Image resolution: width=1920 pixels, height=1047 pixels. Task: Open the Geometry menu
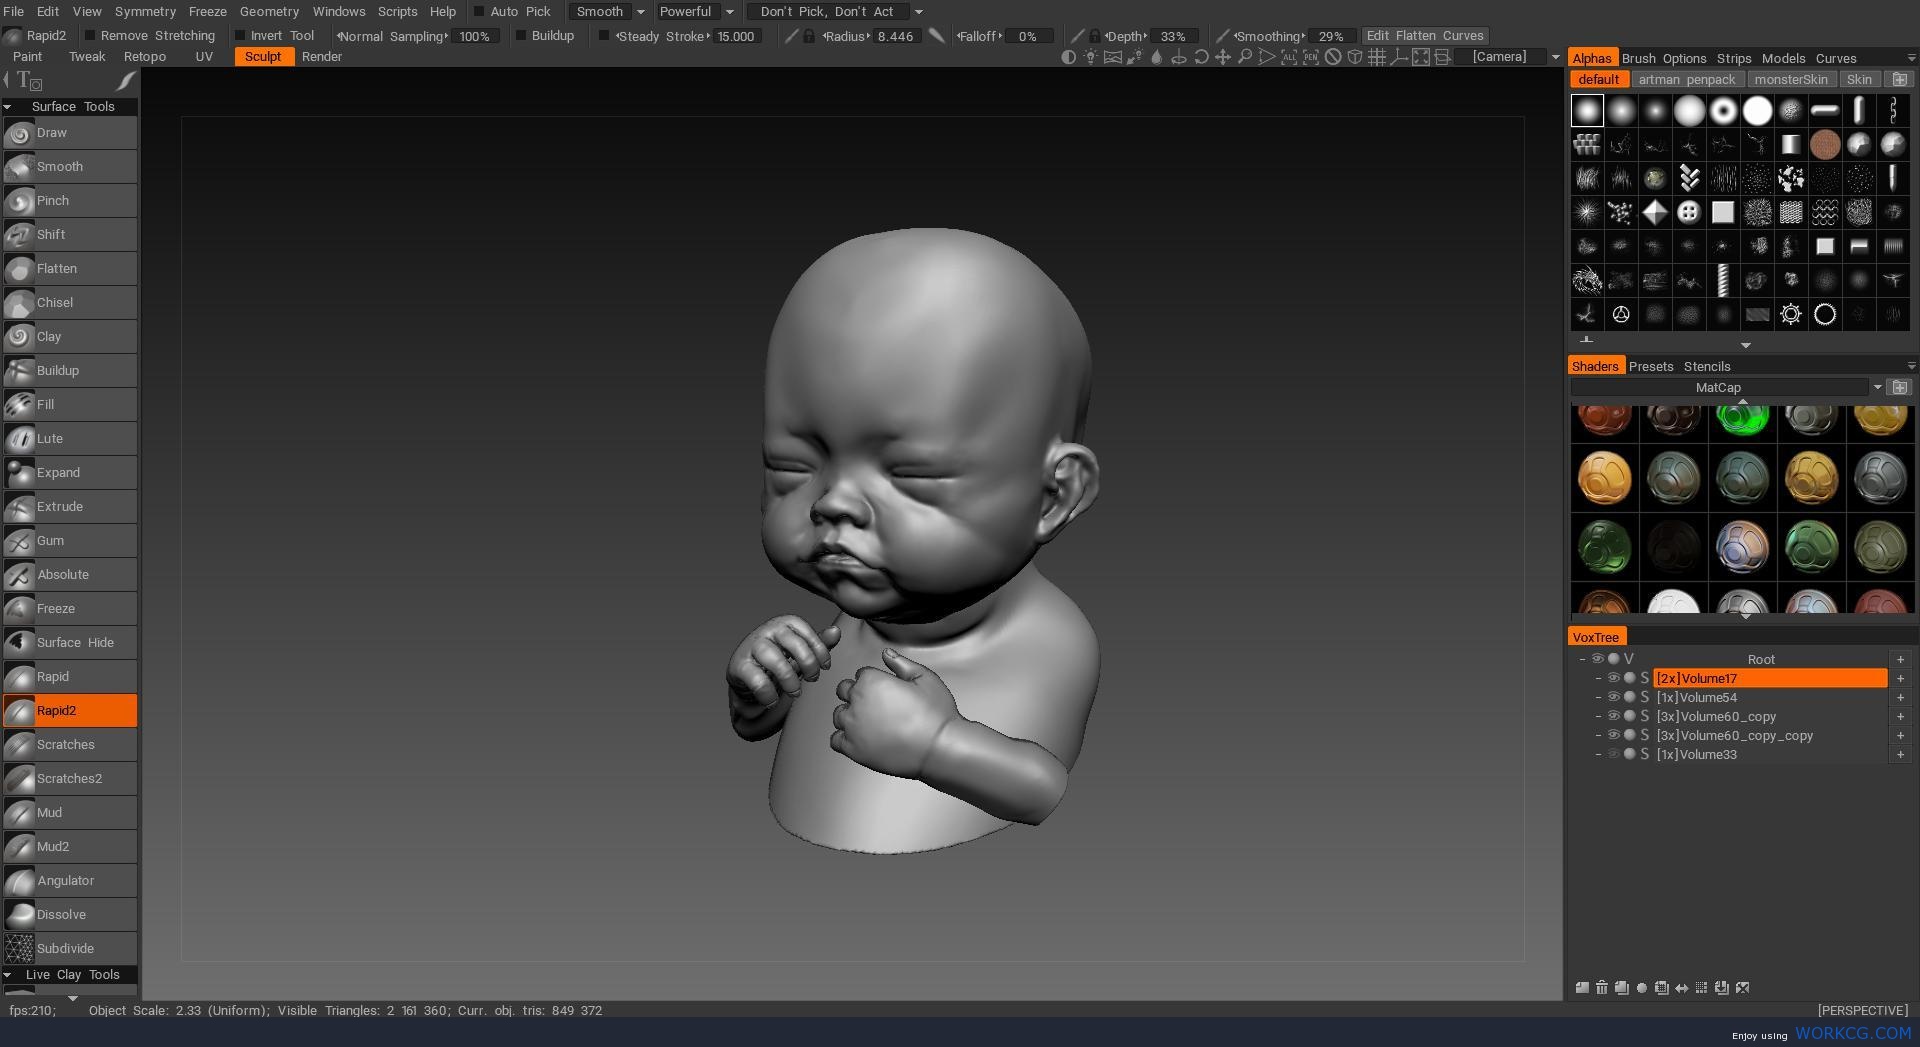pyautogui.click(x=269, y=12)
